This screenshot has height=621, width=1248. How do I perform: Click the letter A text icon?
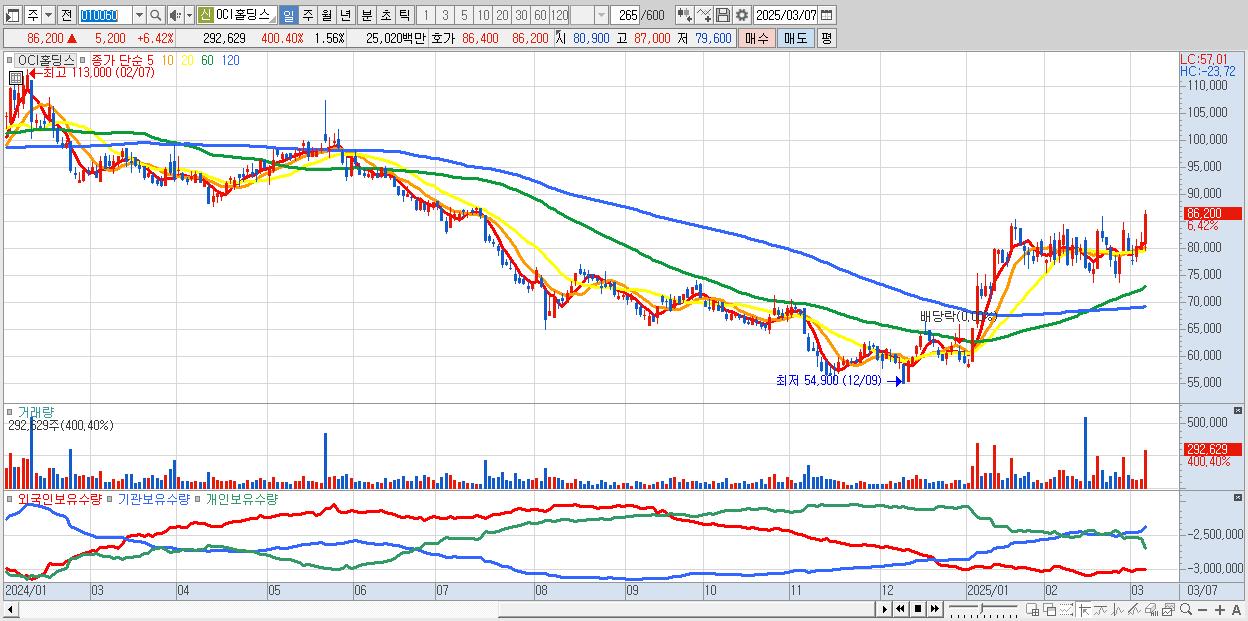[1236, 610]
